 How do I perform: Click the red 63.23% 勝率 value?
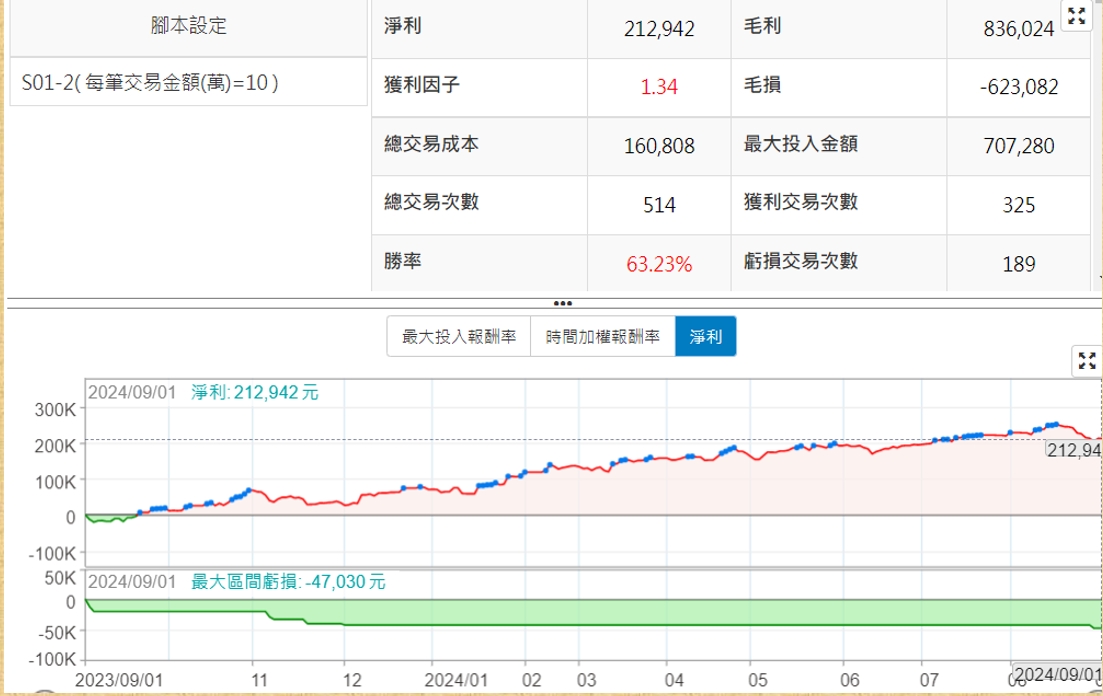pyautogui.click(x=659, y=264)
